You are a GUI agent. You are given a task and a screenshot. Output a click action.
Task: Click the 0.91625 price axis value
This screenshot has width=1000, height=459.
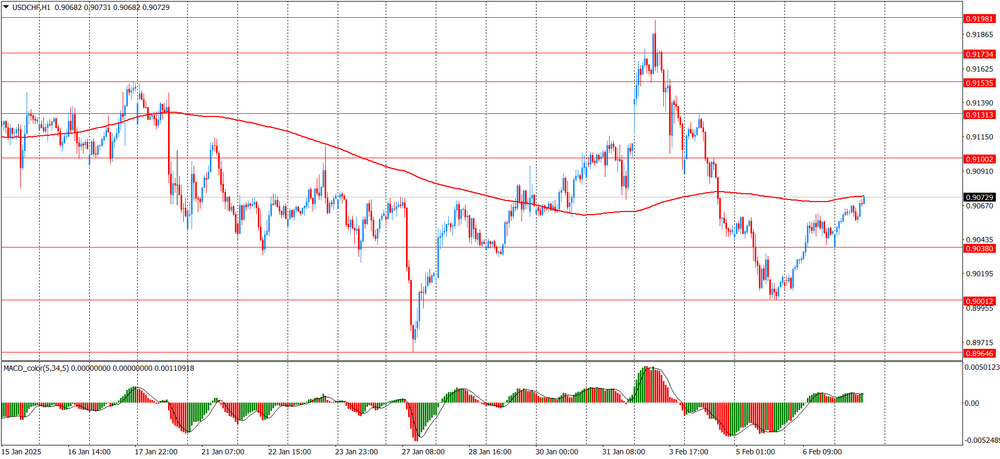click(981, 69)
